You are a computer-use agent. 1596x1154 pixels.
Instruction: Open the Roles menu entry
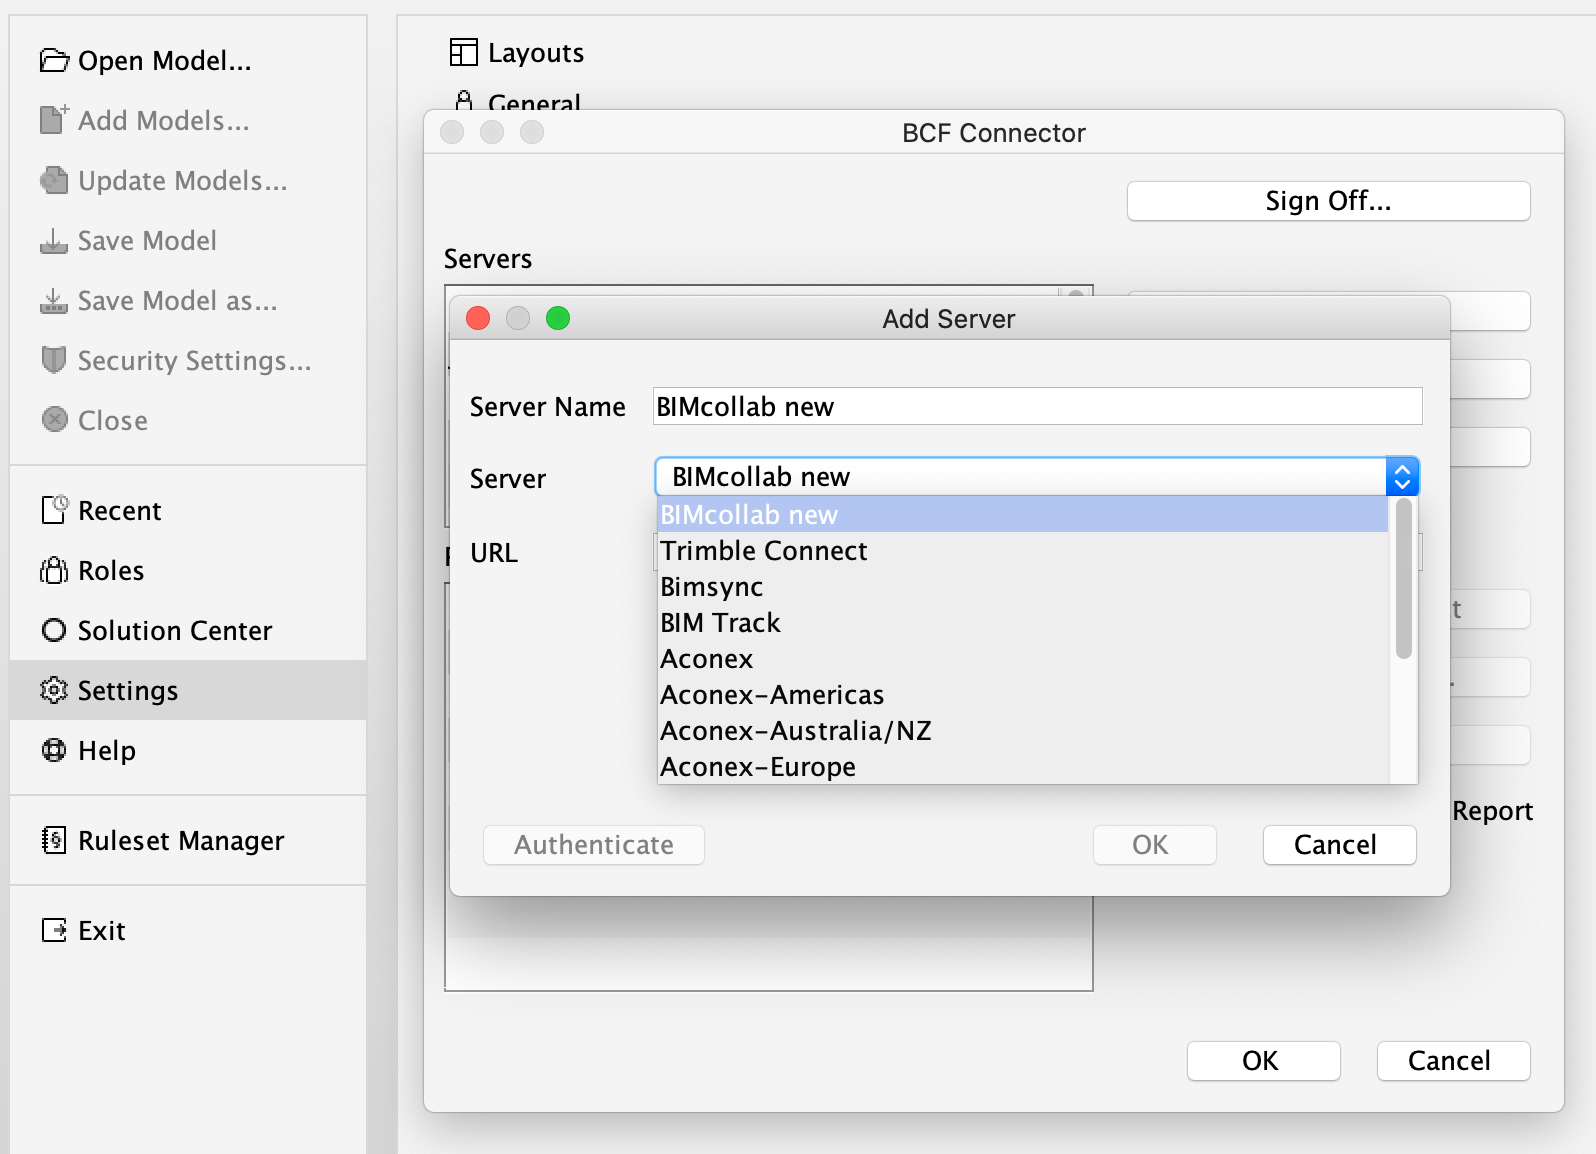pyautogui.click(x=188, y=570)
